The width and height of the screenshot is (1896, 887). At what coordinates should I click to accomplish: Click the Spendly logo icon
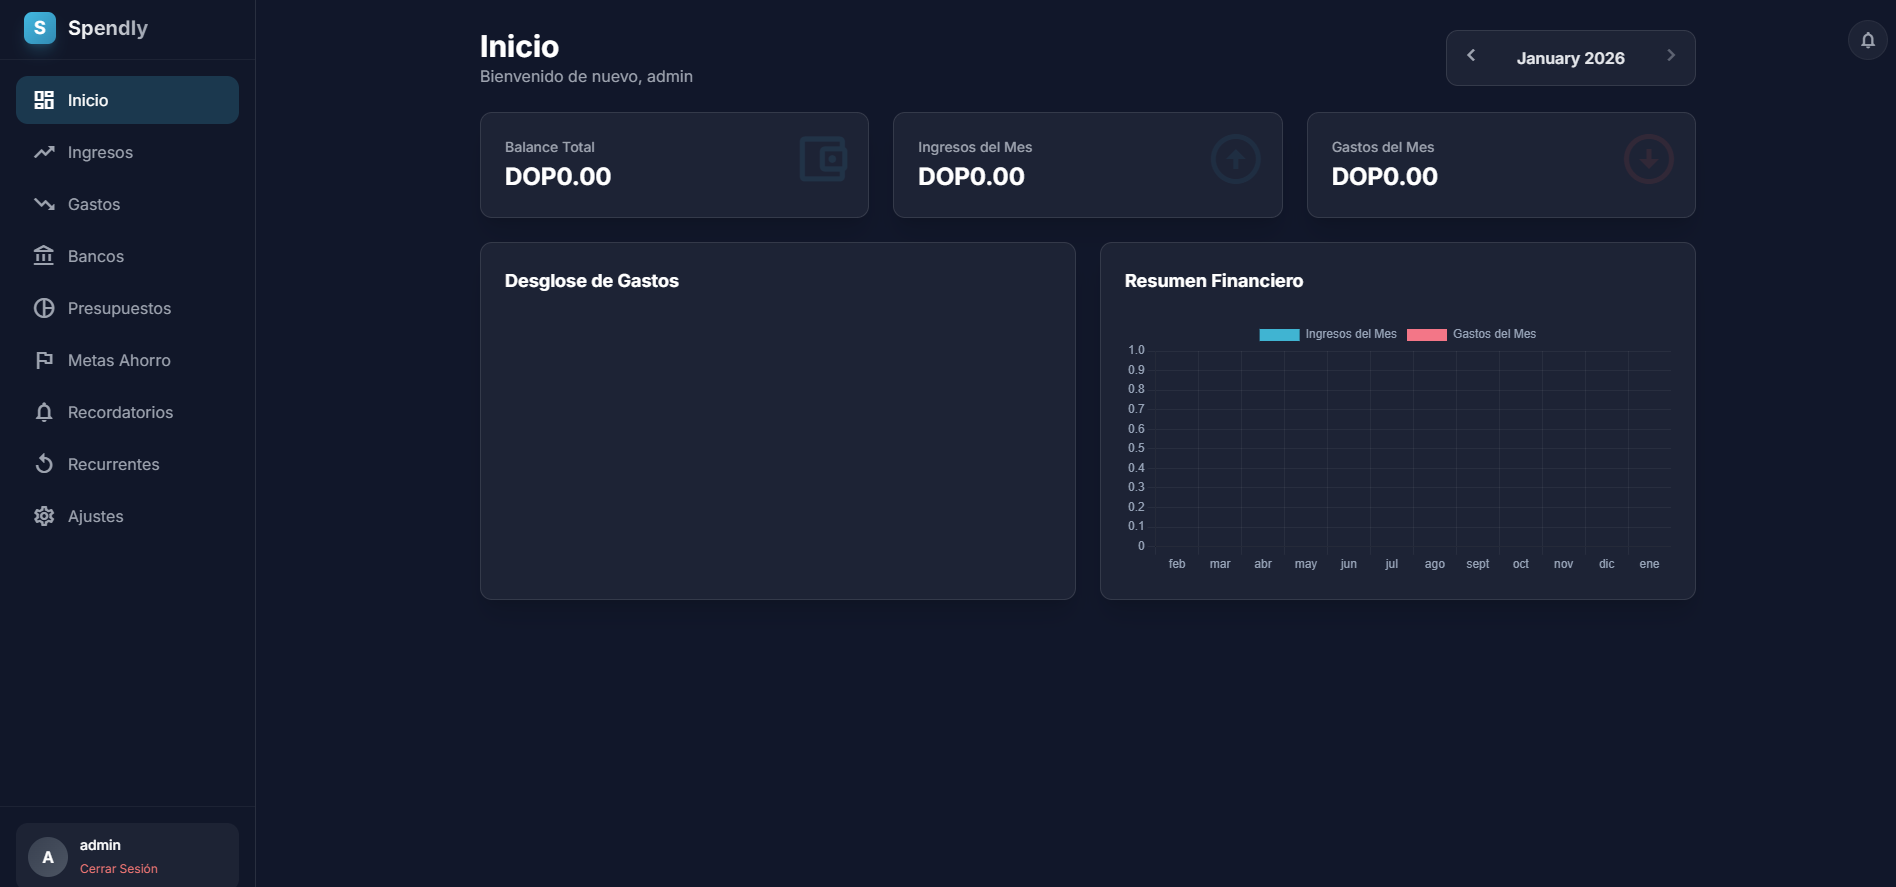[x=40, y=28]
